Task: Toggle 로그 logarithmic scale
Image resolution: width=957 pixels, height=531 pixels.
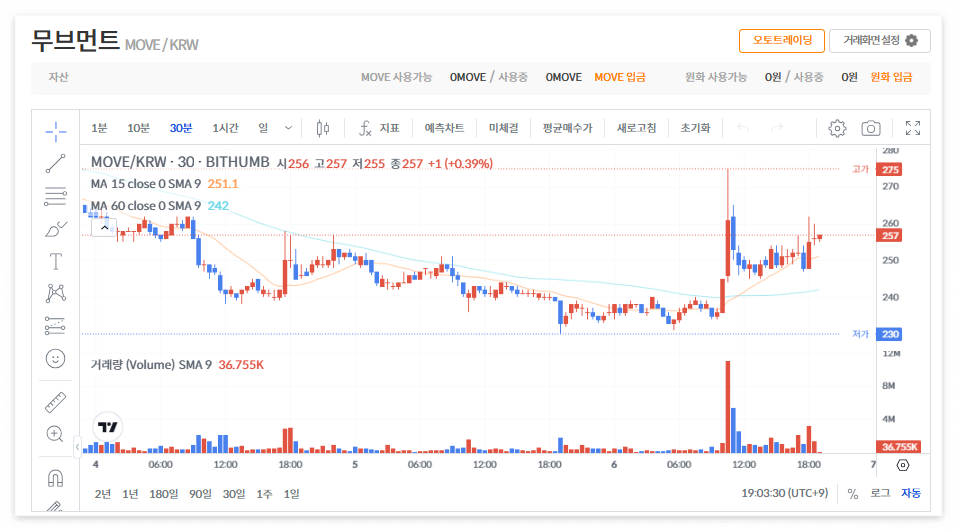Action: pyautogui.click(x=880, y=494)
